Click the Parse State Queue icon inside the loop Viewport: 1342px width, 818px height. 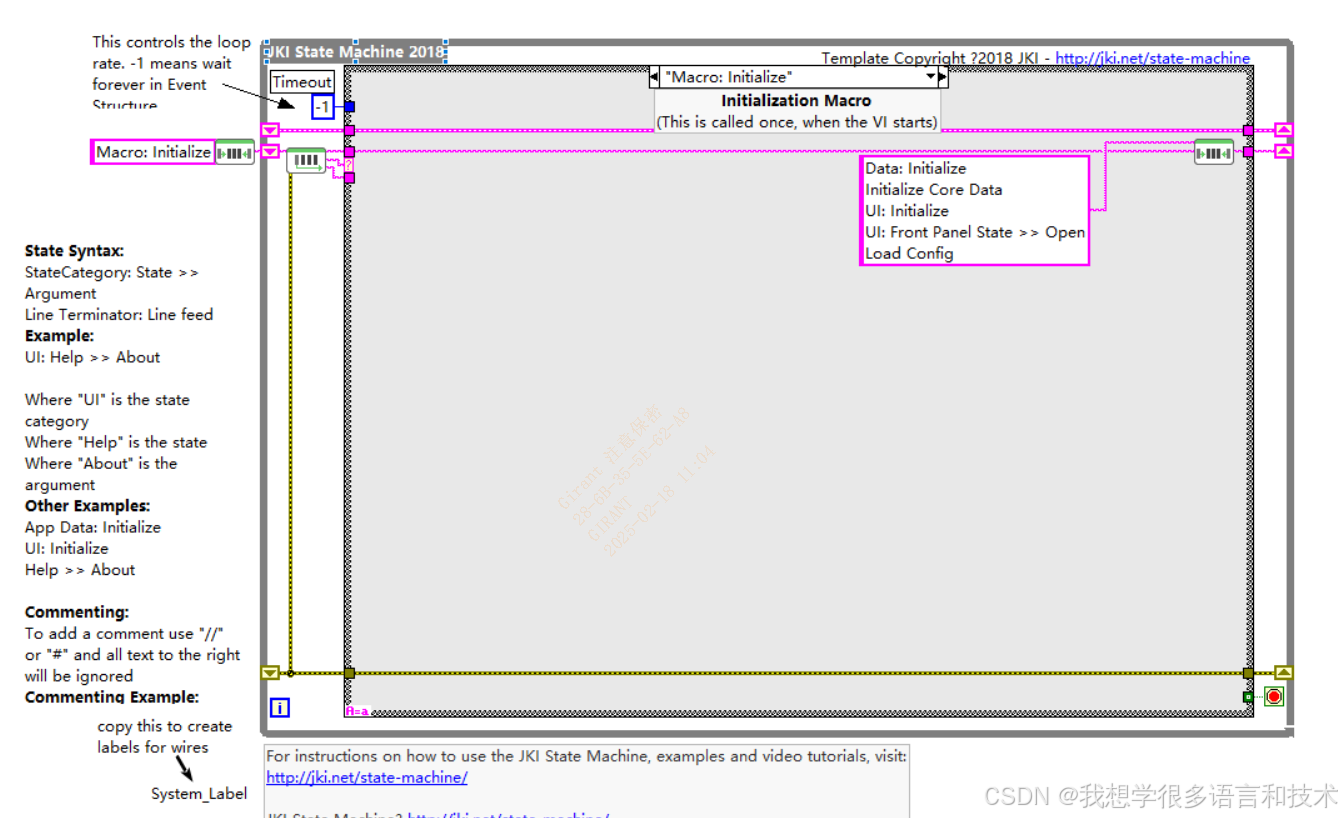pos(306,160)
